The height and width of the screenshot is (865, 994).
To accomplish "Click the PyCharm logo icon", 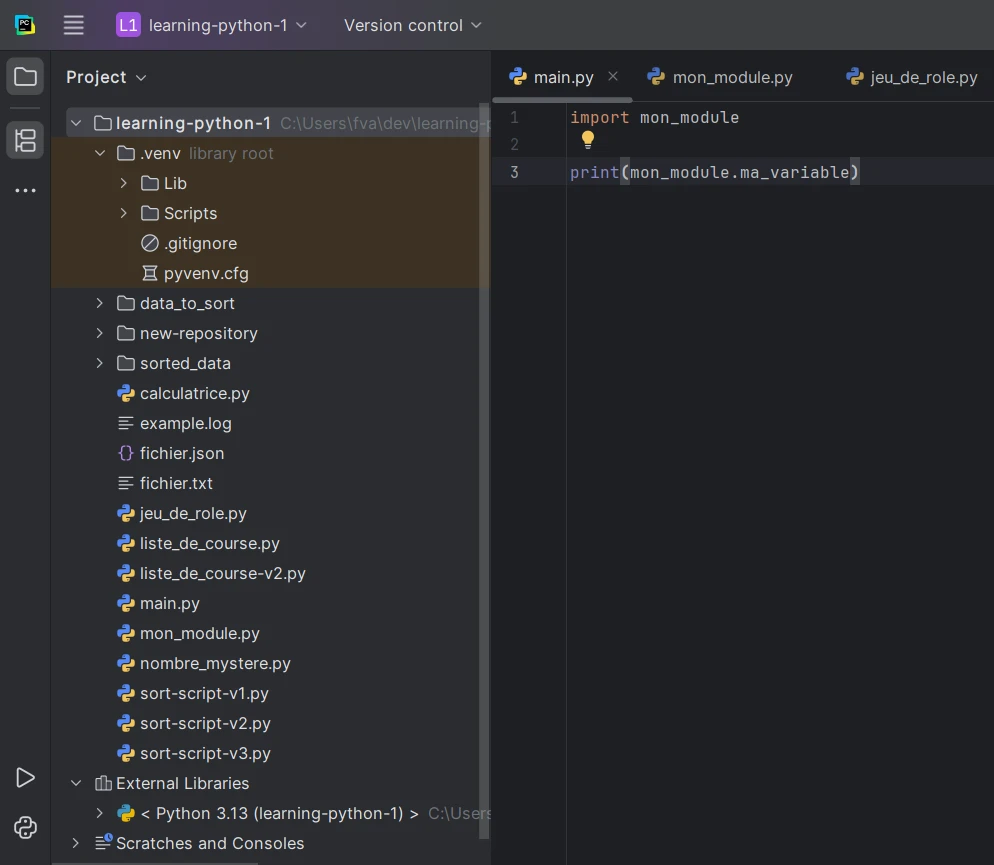I will coord(25,25).
